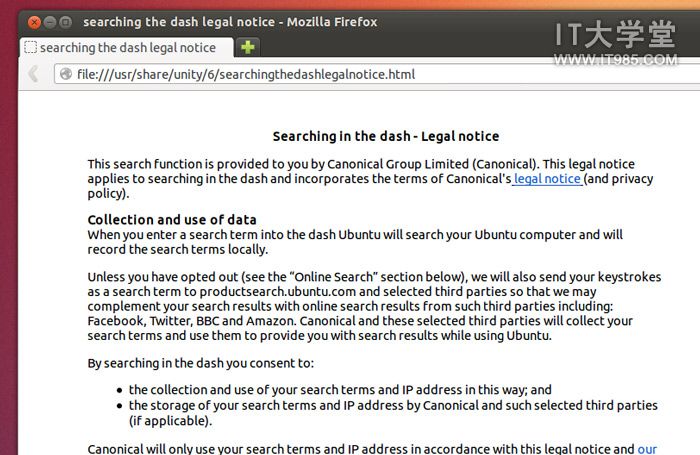Image resolution: width=700 pixels, height=455 pixels.
Task: Go back with the back arrow
Action: (33, 74)
